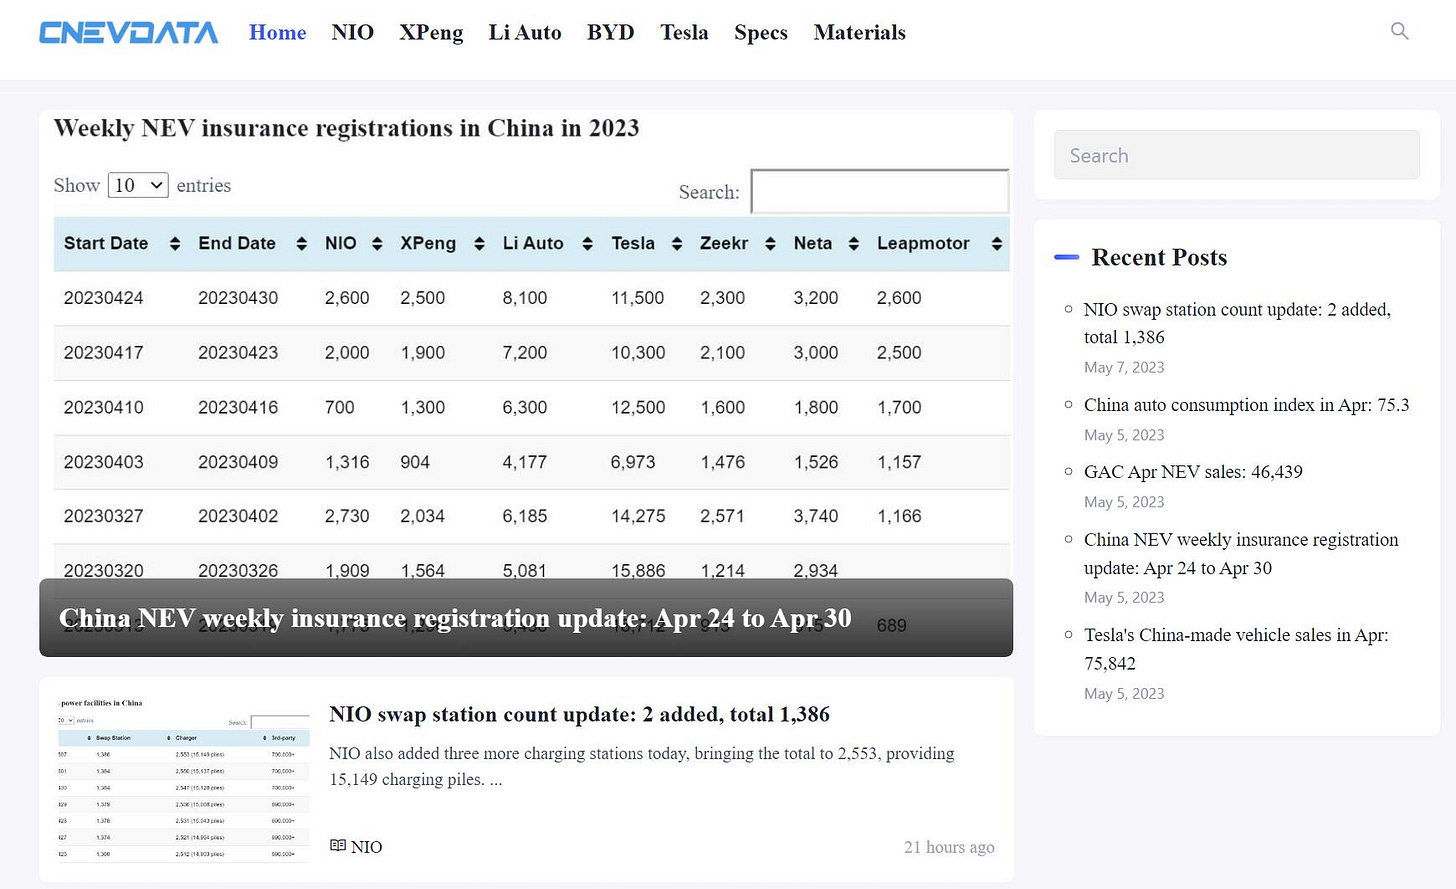The image size is (1456, 889).
Task: Open China auto consumption index post
Action: tap(1247, 405)
